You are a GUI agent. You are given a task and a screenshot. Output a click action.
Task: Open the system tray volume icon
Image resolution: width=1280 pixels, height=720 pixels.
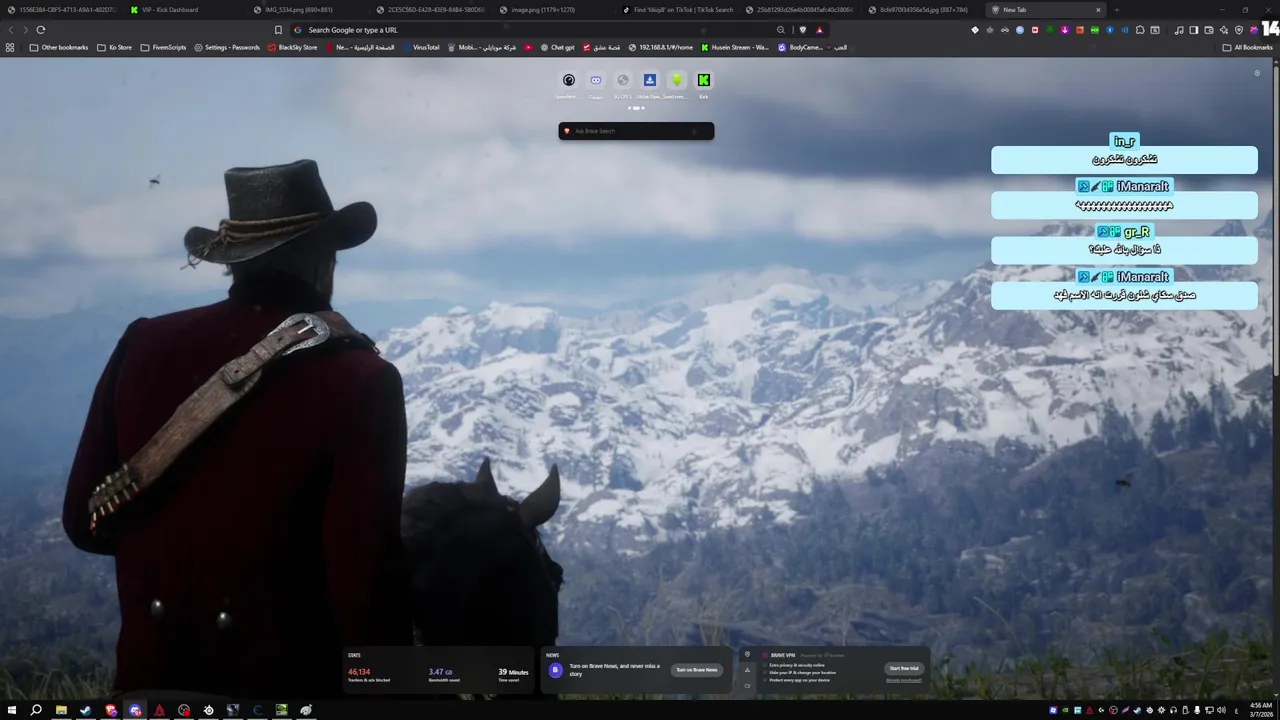click(x=1223, y=710)
